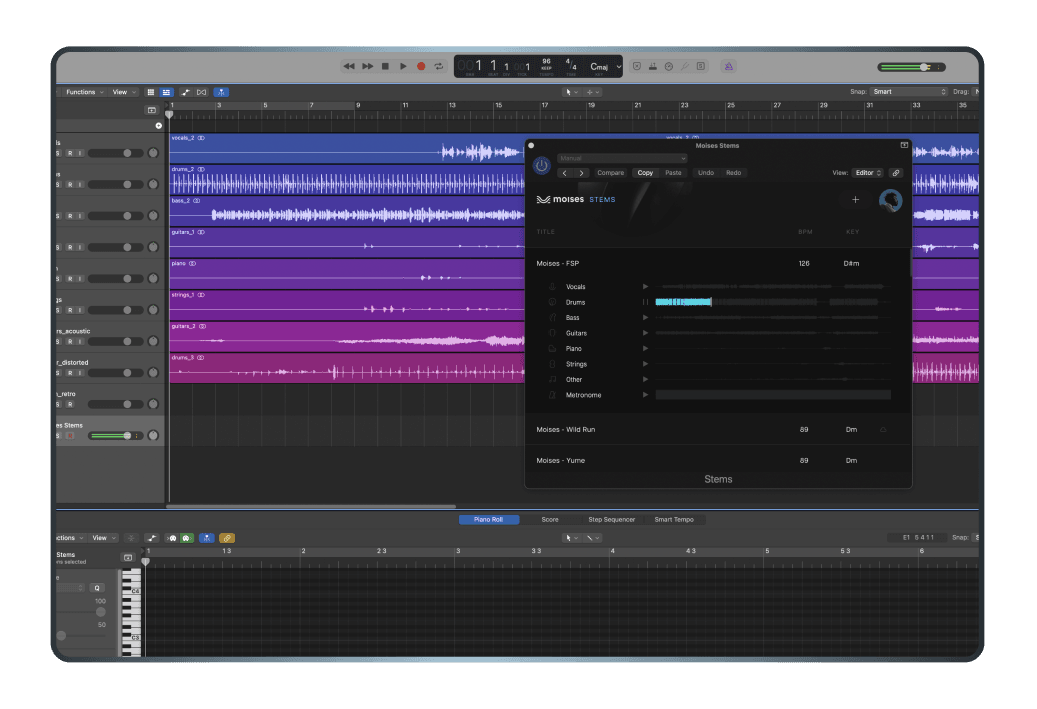Screen dimensions: 1037x709
Task: Click the Replace mode icon in control bar
Action: pyautogui.click(x=637, y=66)
